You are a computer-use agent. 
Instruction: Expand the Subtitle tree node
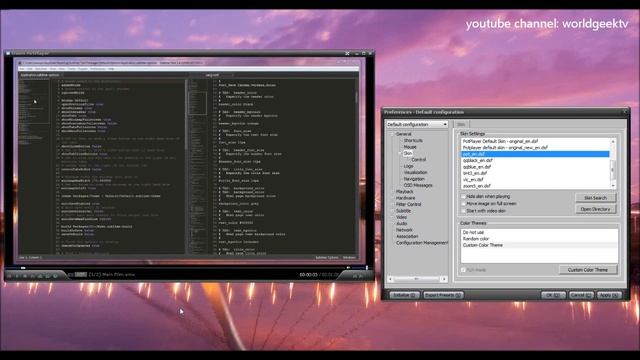(393, 211)
